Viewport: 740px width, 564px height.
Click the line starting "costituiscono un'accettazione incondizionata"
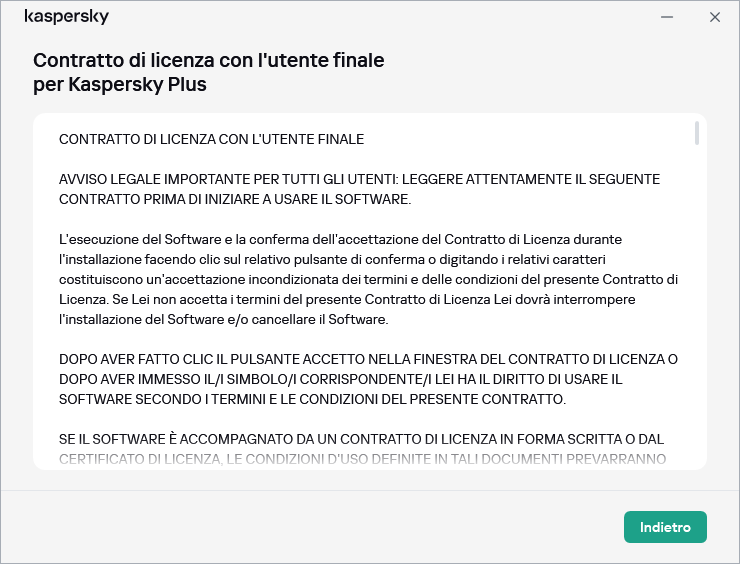368,279
